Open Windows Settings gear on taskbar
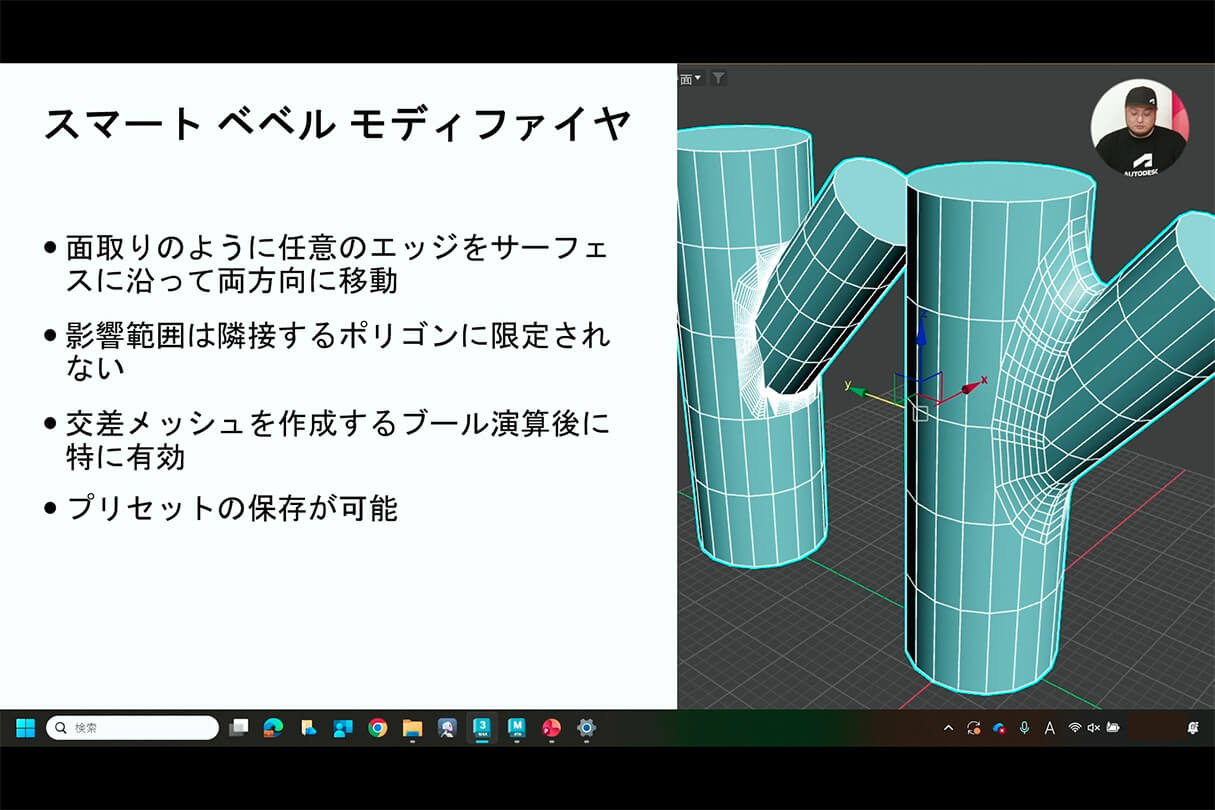1215x810 pixels. click(x=586, y=728)
